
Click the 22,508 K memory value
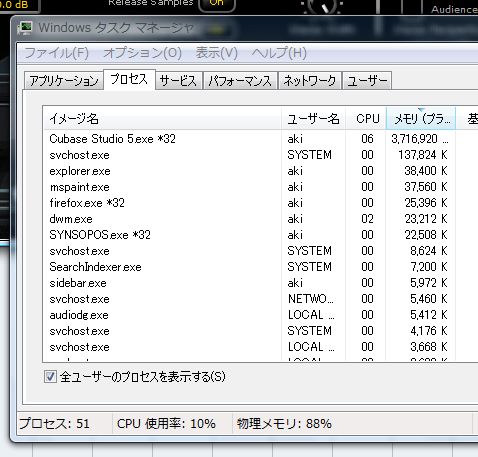point(425,235)
